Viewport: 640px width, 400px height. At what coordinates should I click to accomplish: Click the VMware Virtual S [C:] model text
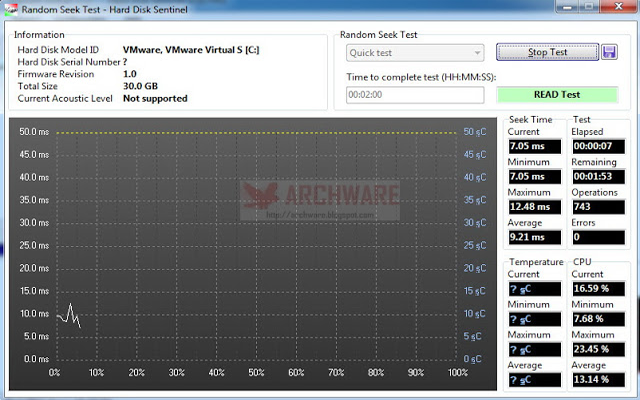[x=191, y=50]
